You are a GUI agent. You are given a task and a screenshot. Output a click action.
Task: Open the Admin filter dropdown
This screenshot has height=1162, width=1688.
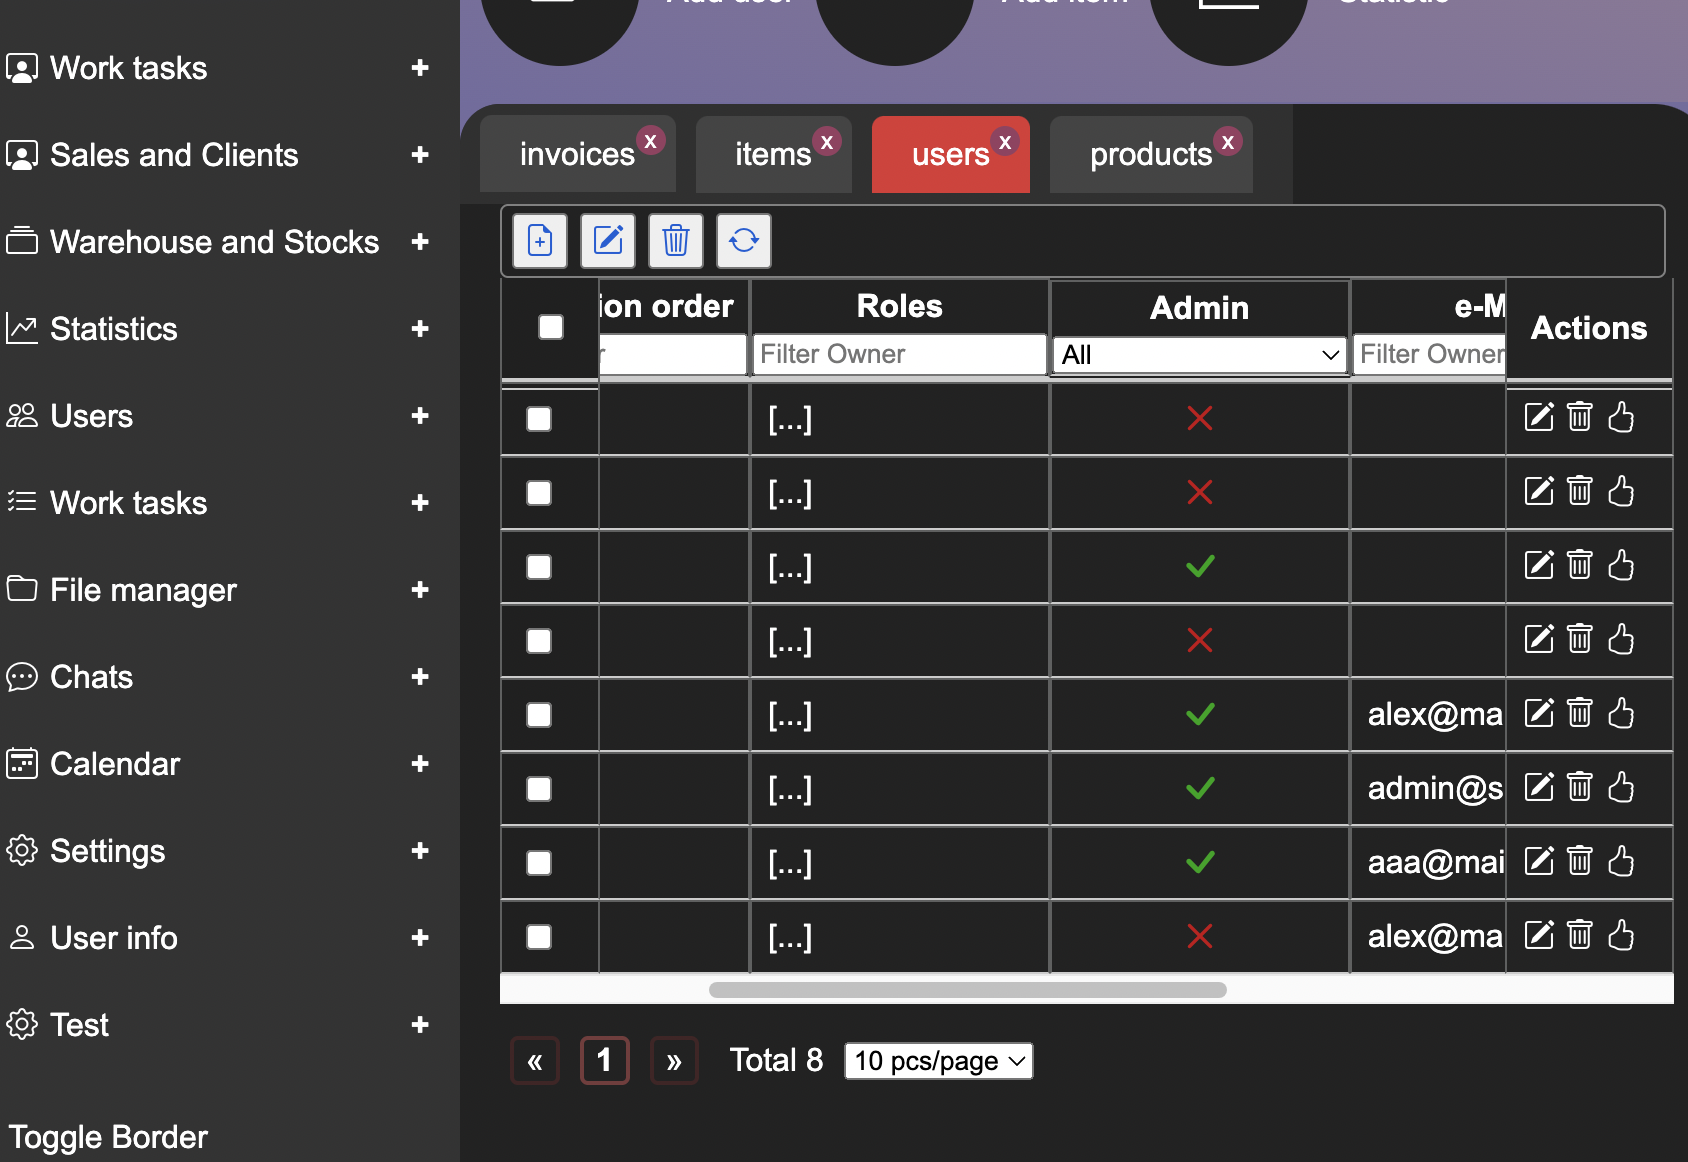[1199, 355]
